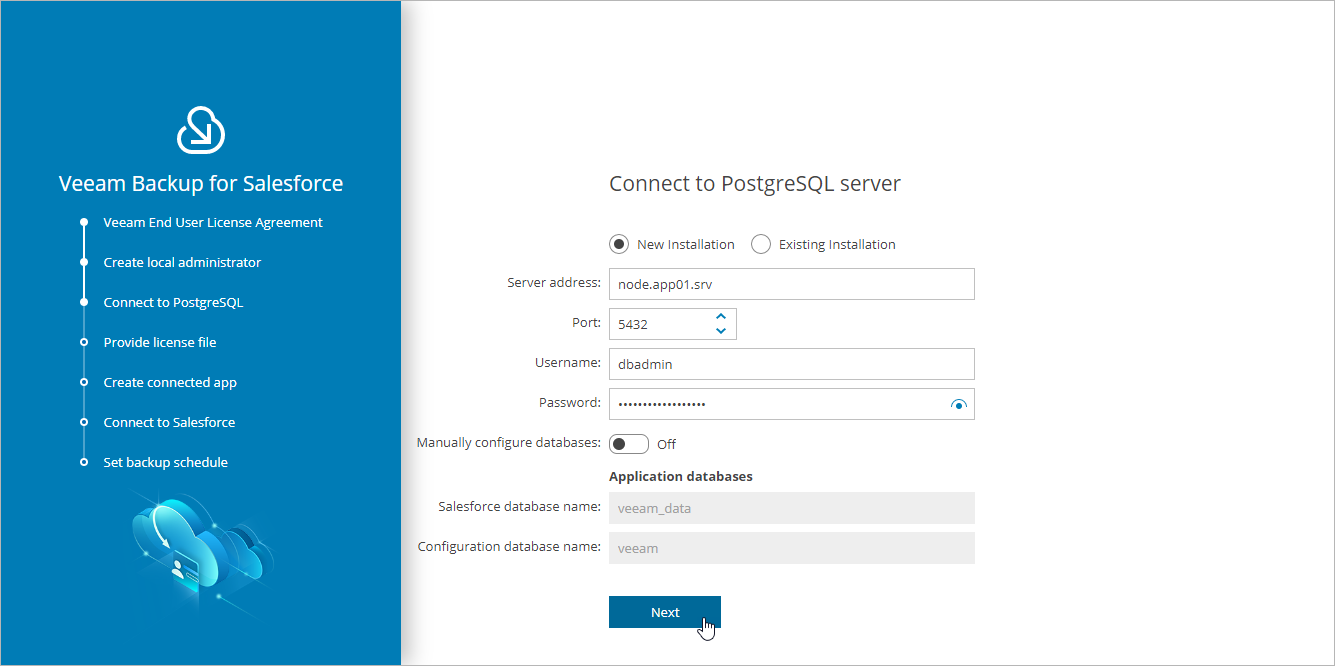Image resolution: width=1335 pixels, height=666 pixels.
Task: Show password using the eye icon
Action: click(x=959, y=404)
